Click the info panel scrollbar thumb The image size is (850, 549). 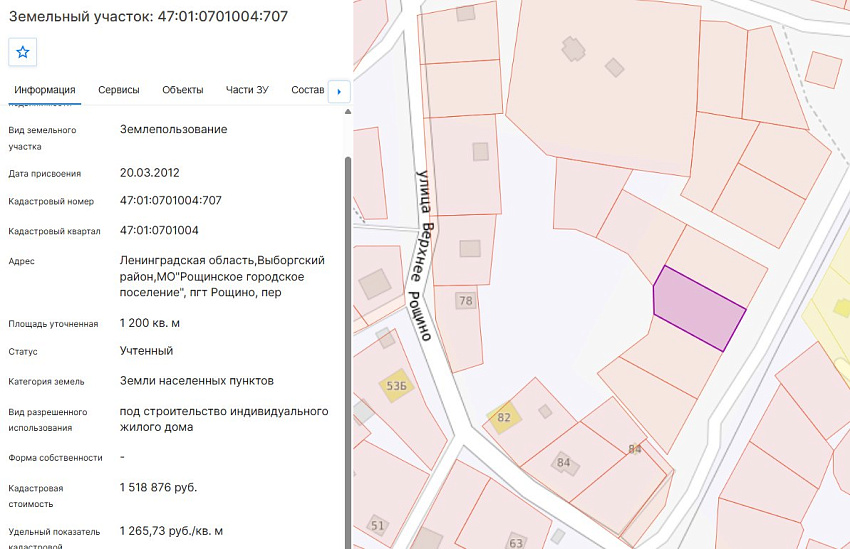348,352
